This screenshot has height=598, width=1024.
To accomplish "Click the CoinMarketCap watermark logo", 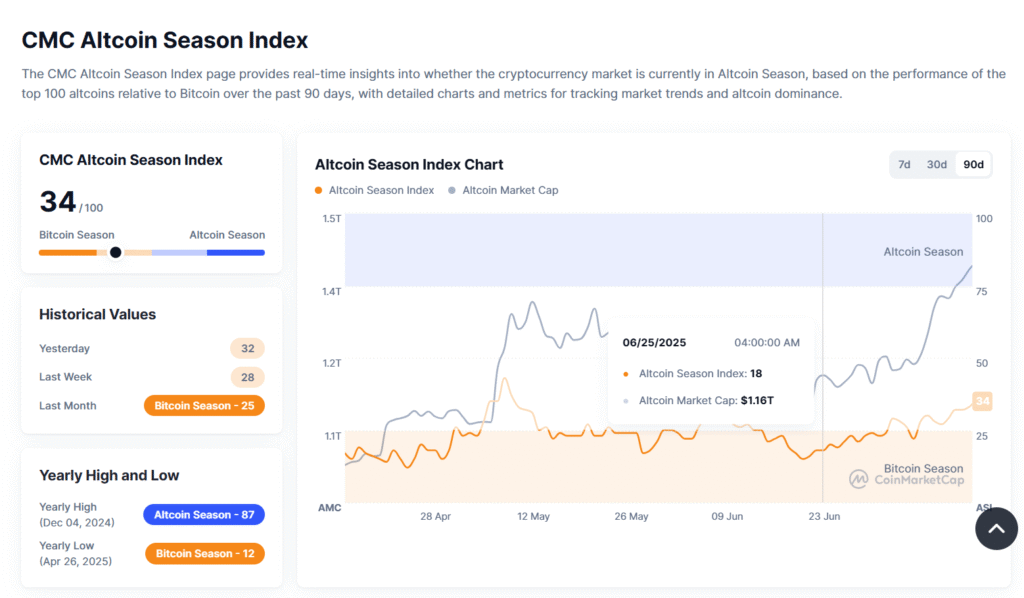I will pyautogui.click(x=858, y=479).
